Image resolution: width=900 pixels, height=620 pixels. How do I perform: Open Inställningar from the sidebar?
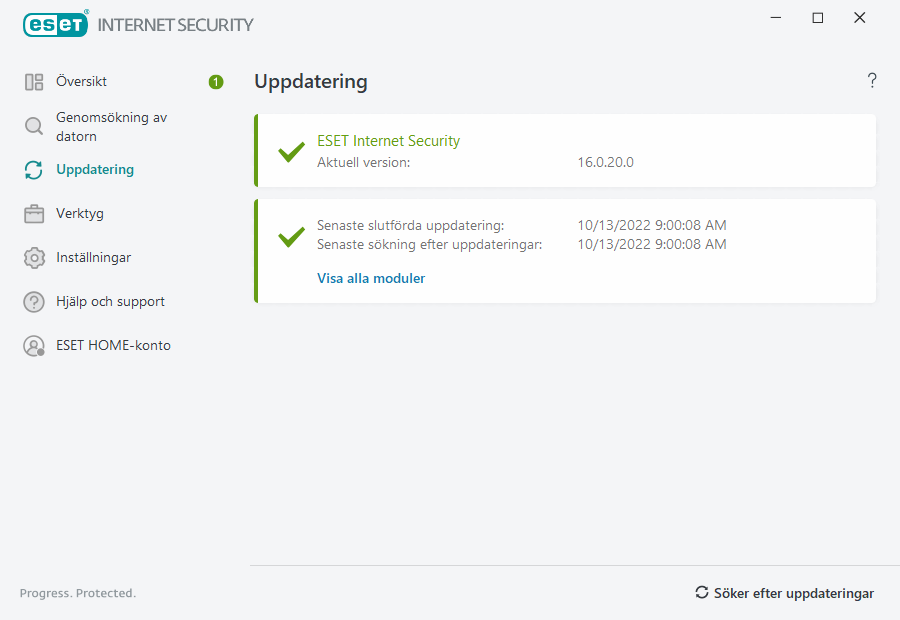point(94,258)
